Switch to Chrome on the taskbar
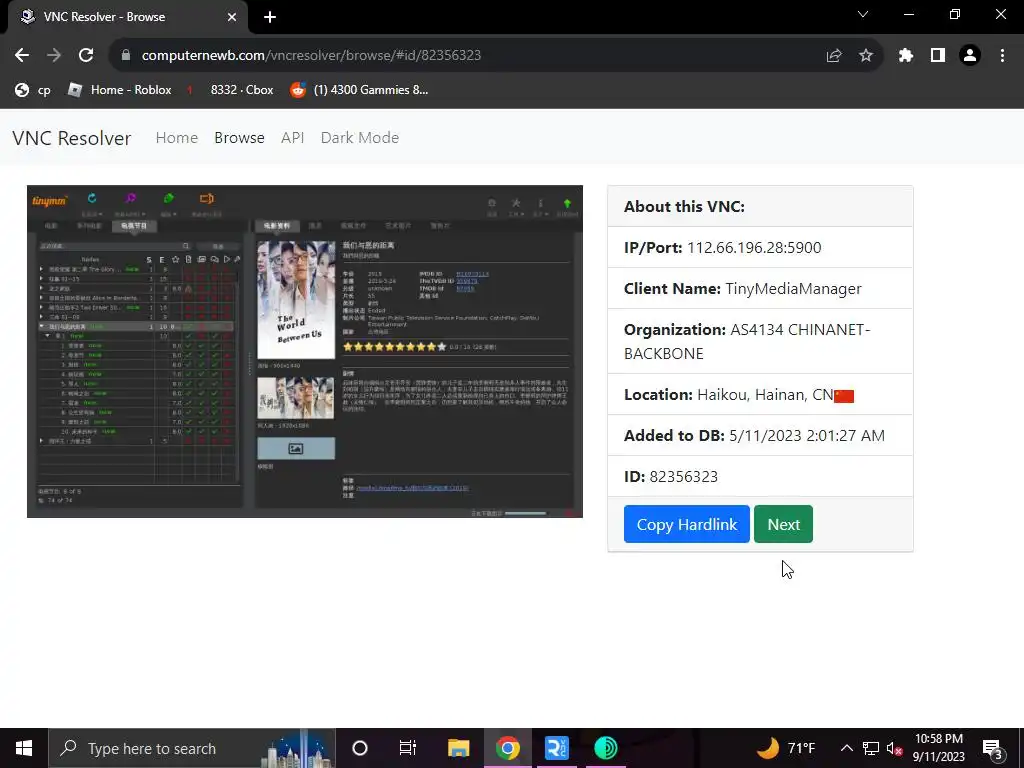 click(507, 748)
